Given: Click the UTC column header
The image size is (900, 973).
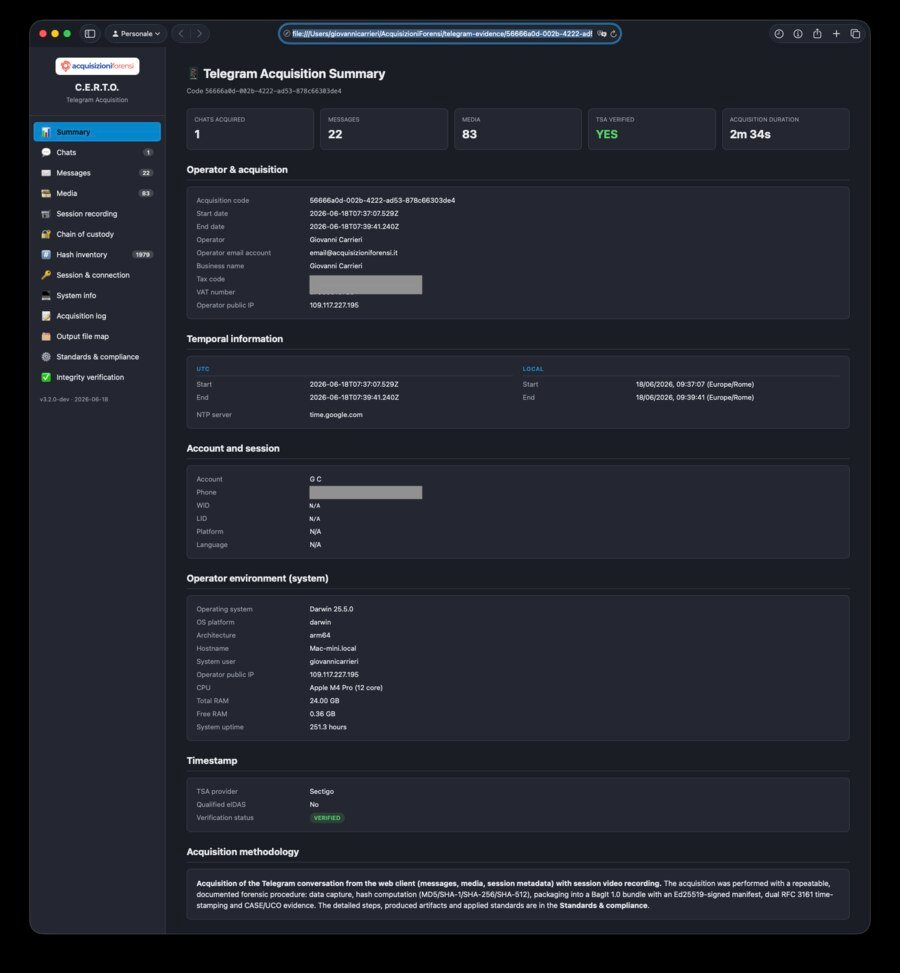Looking at the screenshot, I should tap(203, 369).
